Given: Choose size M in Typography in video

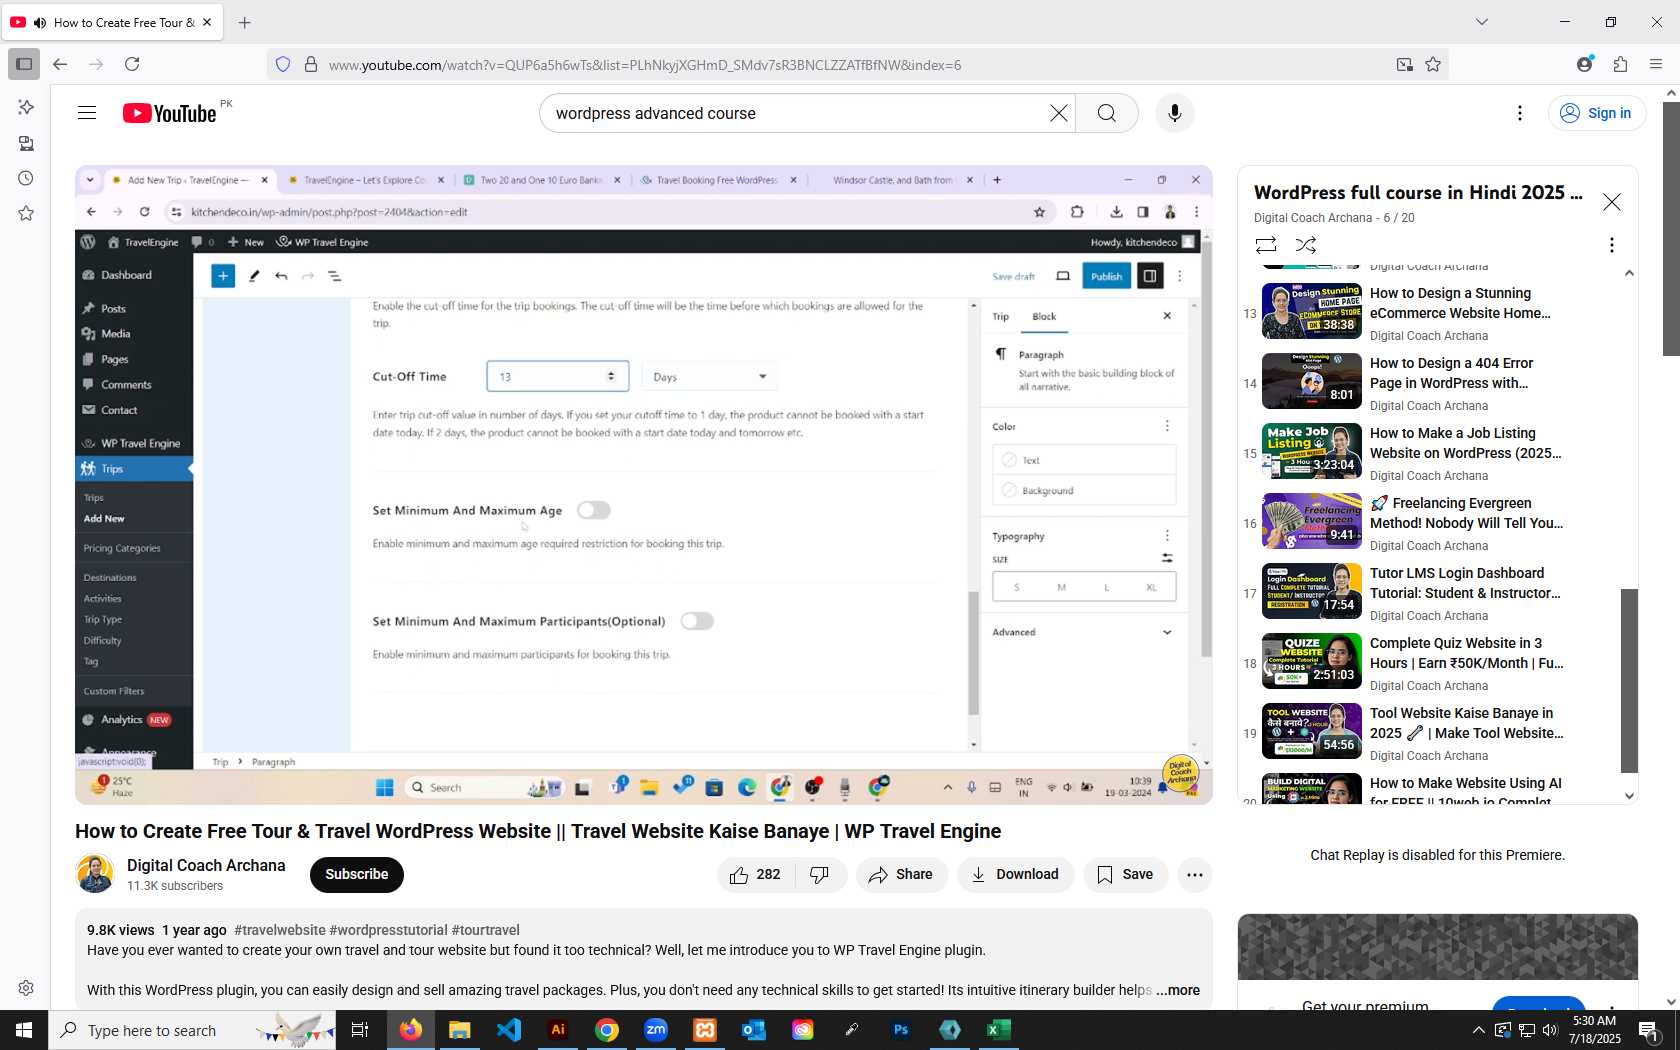Looking at the screenshot, I should tap(1061, 587).
